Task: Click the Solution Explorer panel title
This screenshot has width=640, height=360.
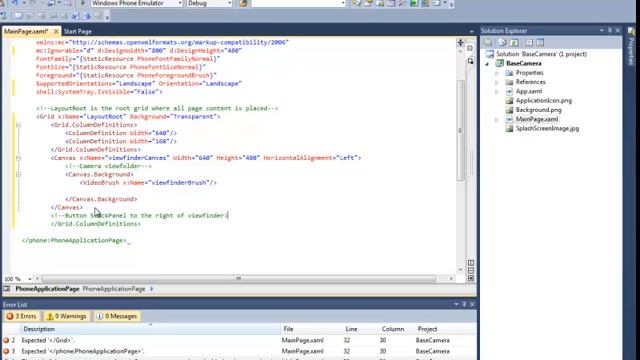Action: [x=504, y=31]
